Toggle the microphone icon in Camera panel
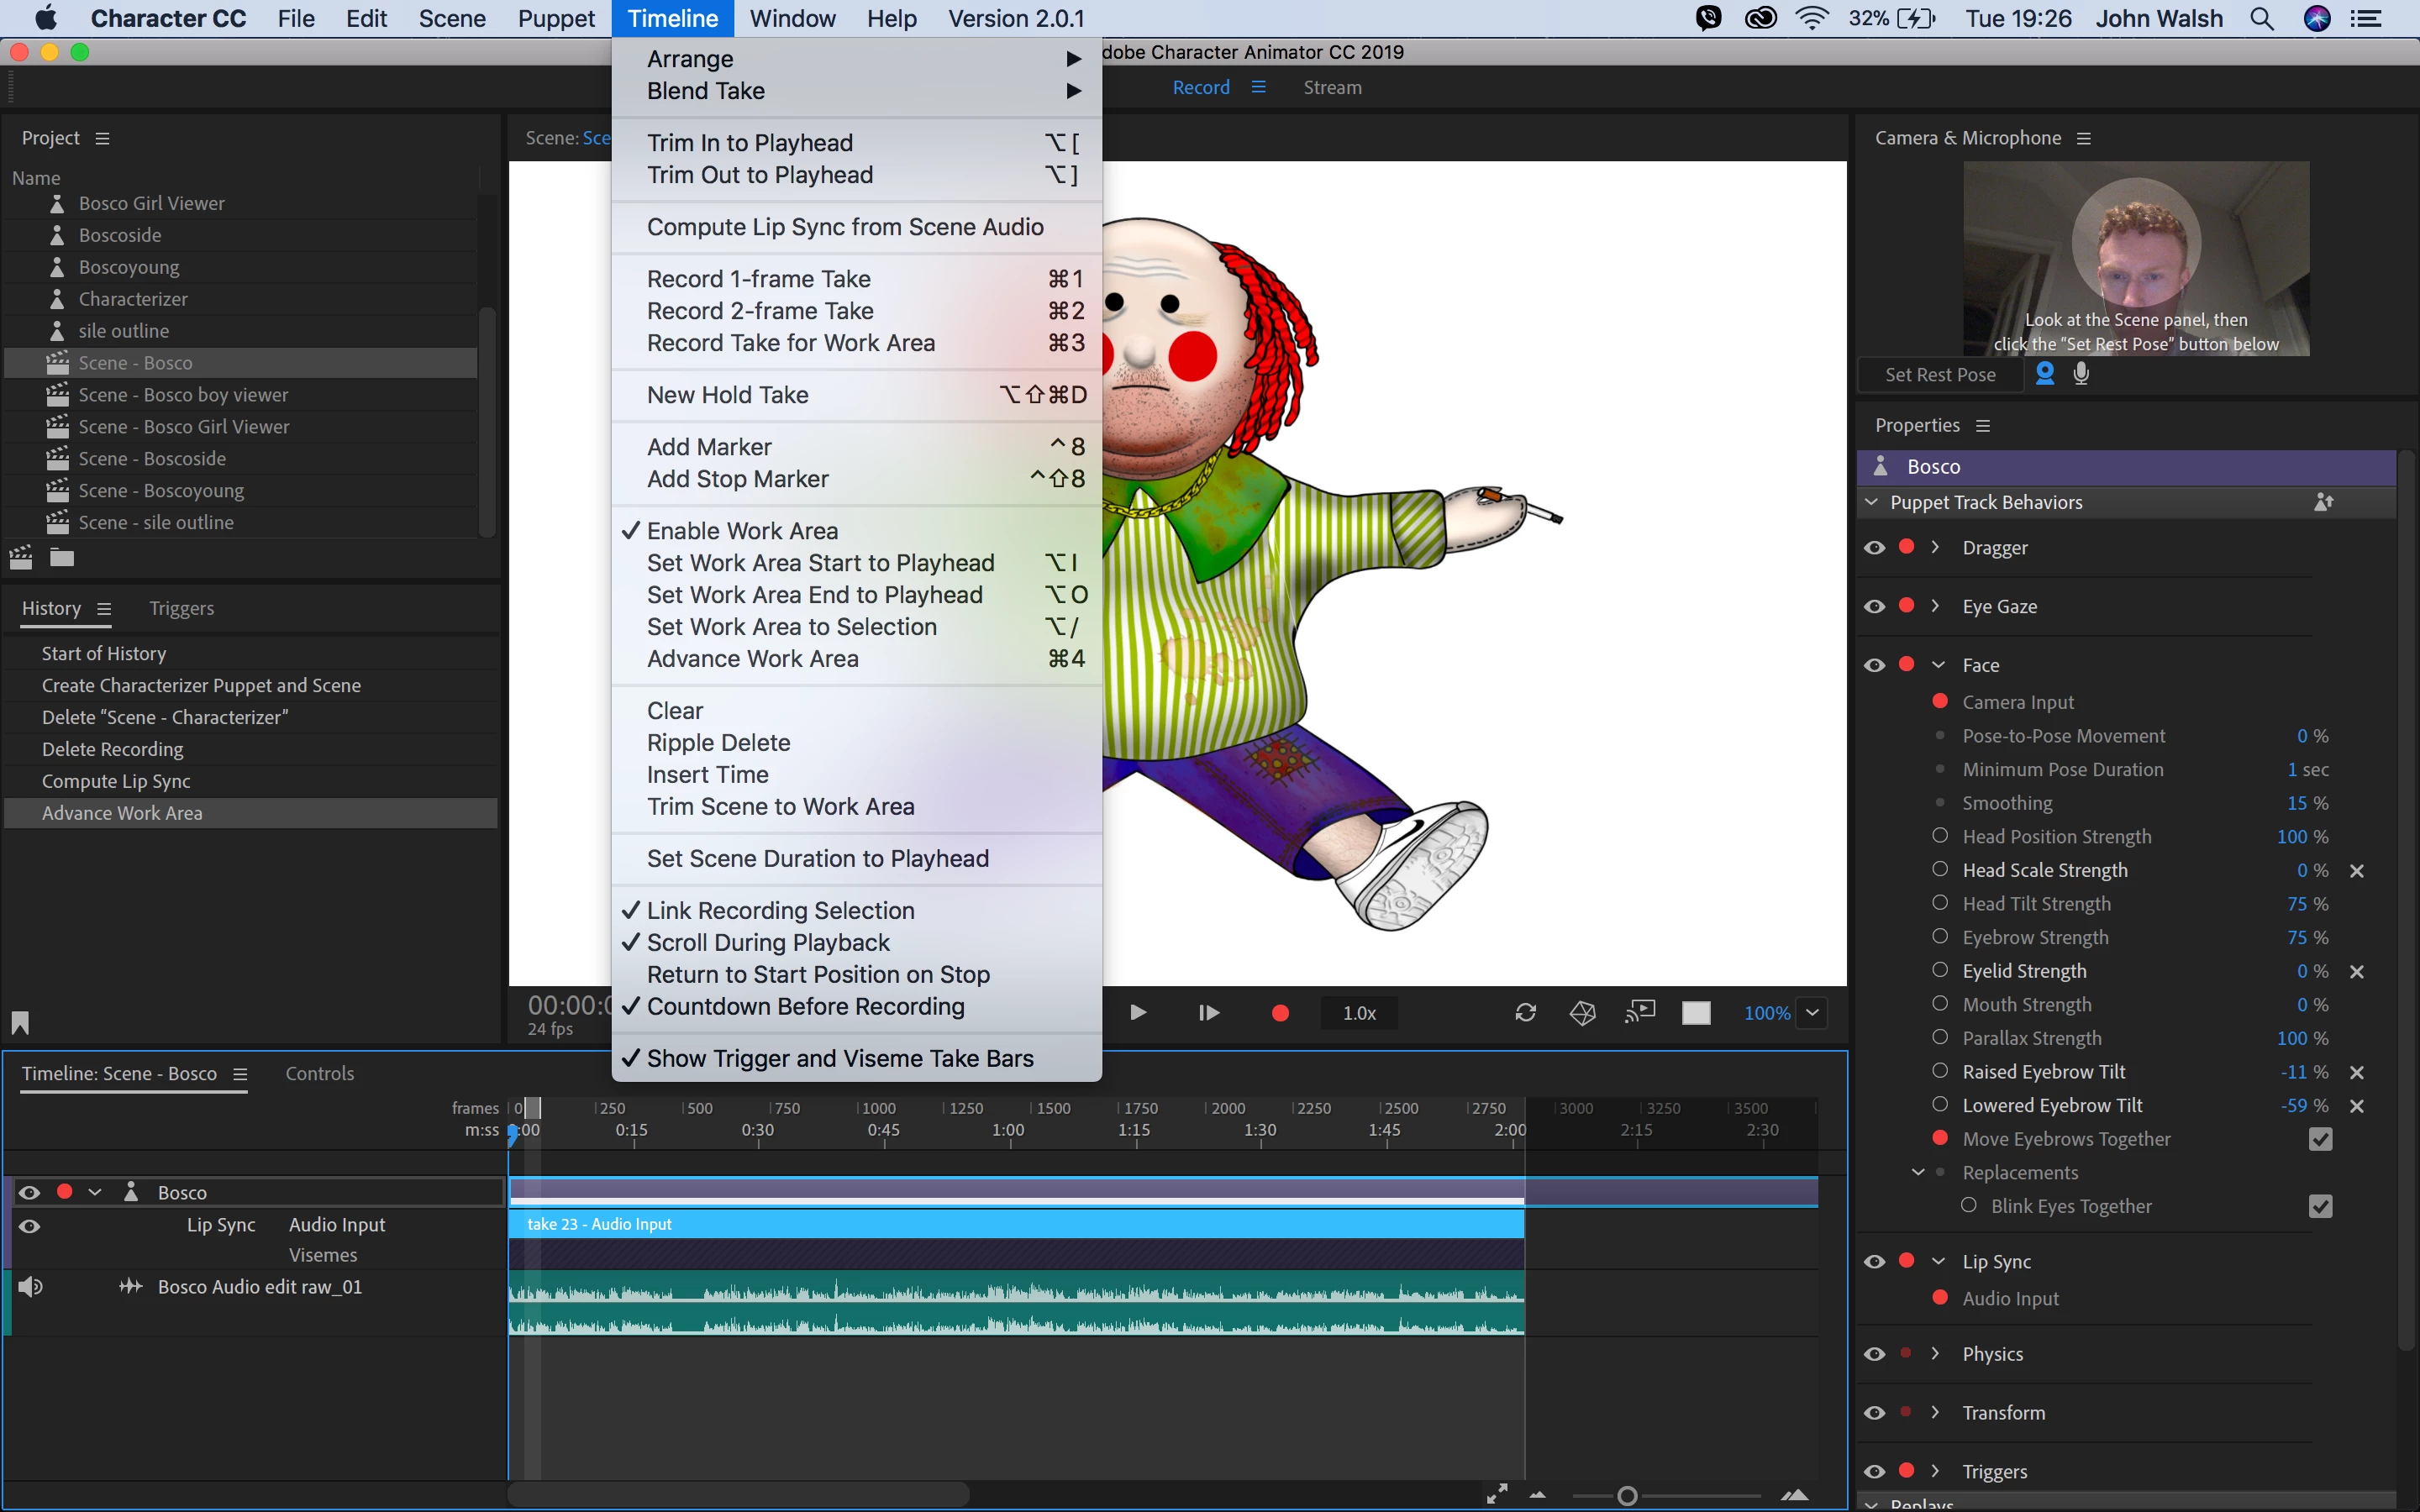This screenshot has width=2420, height=1512. (x=2081, y=374)
